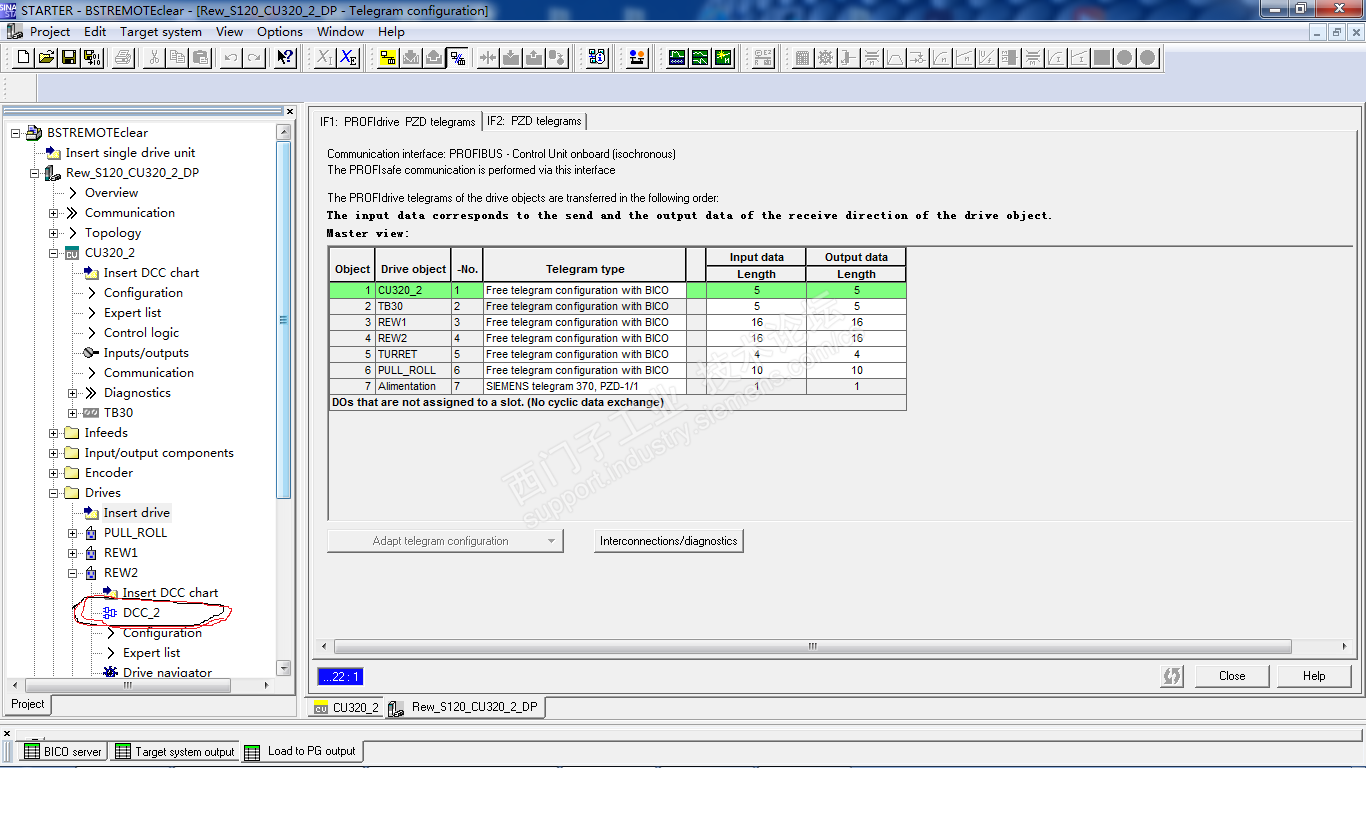Click the SIEMENS telegram 370 cell
1366x820 pixels.
(x=585, y=386)
